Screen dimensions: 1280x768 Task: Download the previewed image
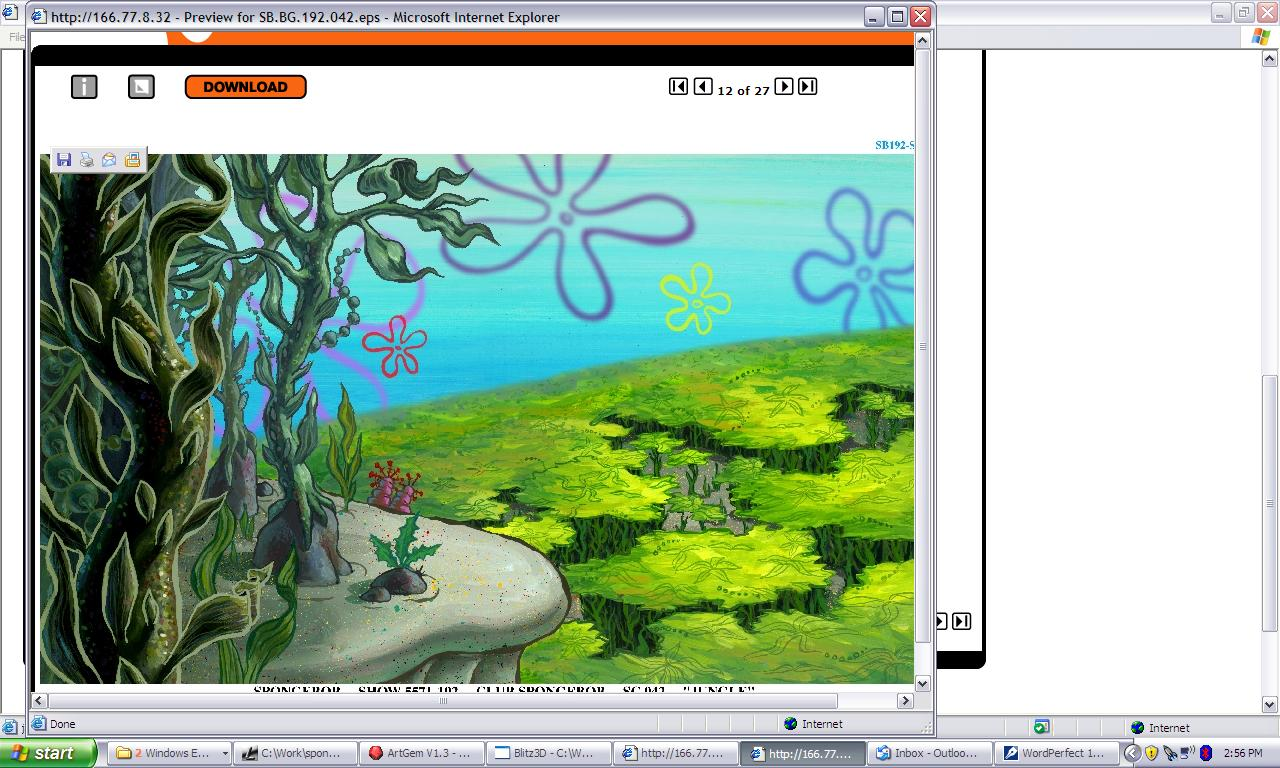click(x=245, y=87)
